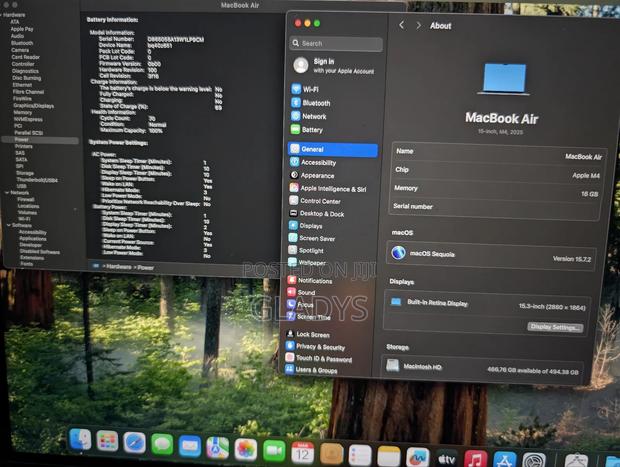Collapse the Hardware tree in System Information
Screen dimensions: 620x467
pyautogui.click(x=3, y=15)
